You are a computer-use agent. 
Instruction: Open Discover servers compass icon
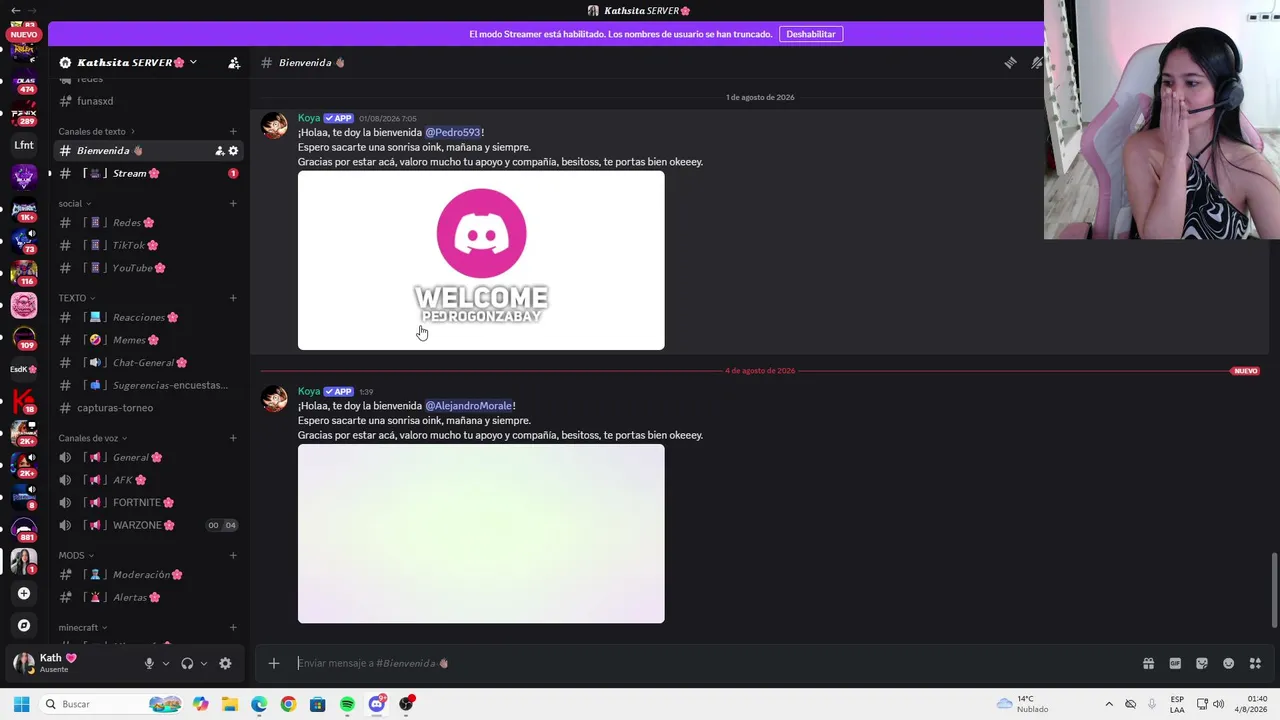(24, 625)
